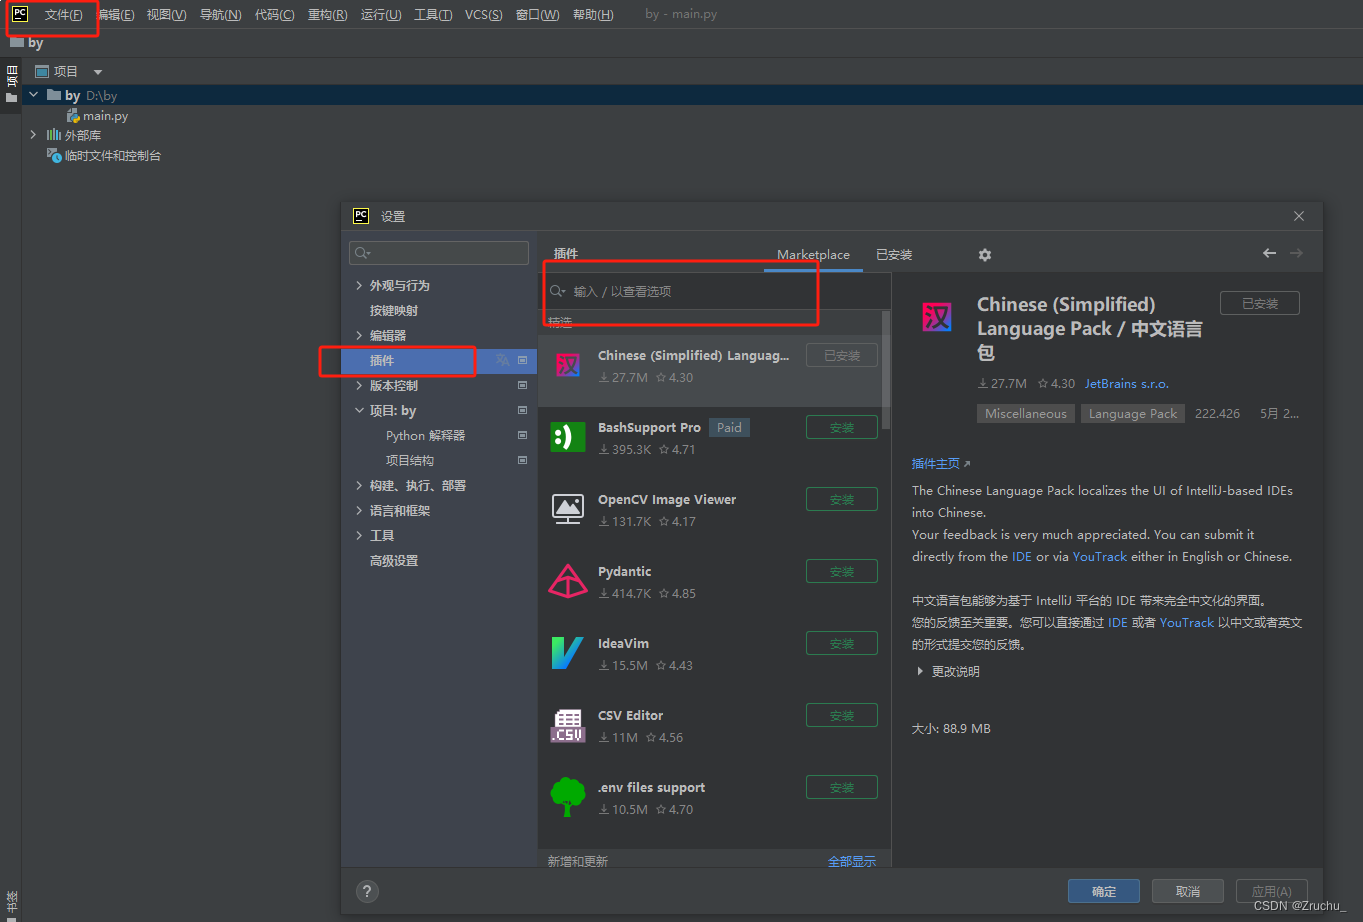Viewport: 1363px width, 922px height.
Task: Open the 项目 view dropdown arrow
Action: click(97, 71)
